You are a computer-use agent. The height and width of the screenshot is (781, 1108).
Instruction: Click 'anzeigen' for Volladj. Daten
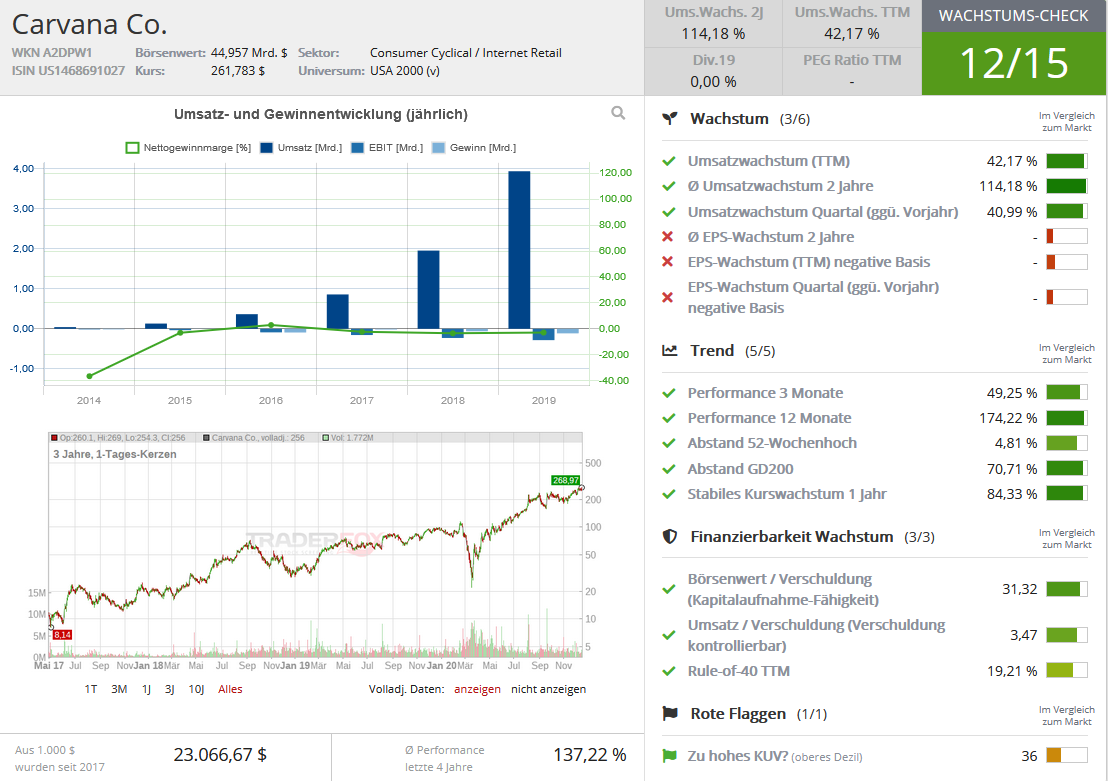click(477, 689)
